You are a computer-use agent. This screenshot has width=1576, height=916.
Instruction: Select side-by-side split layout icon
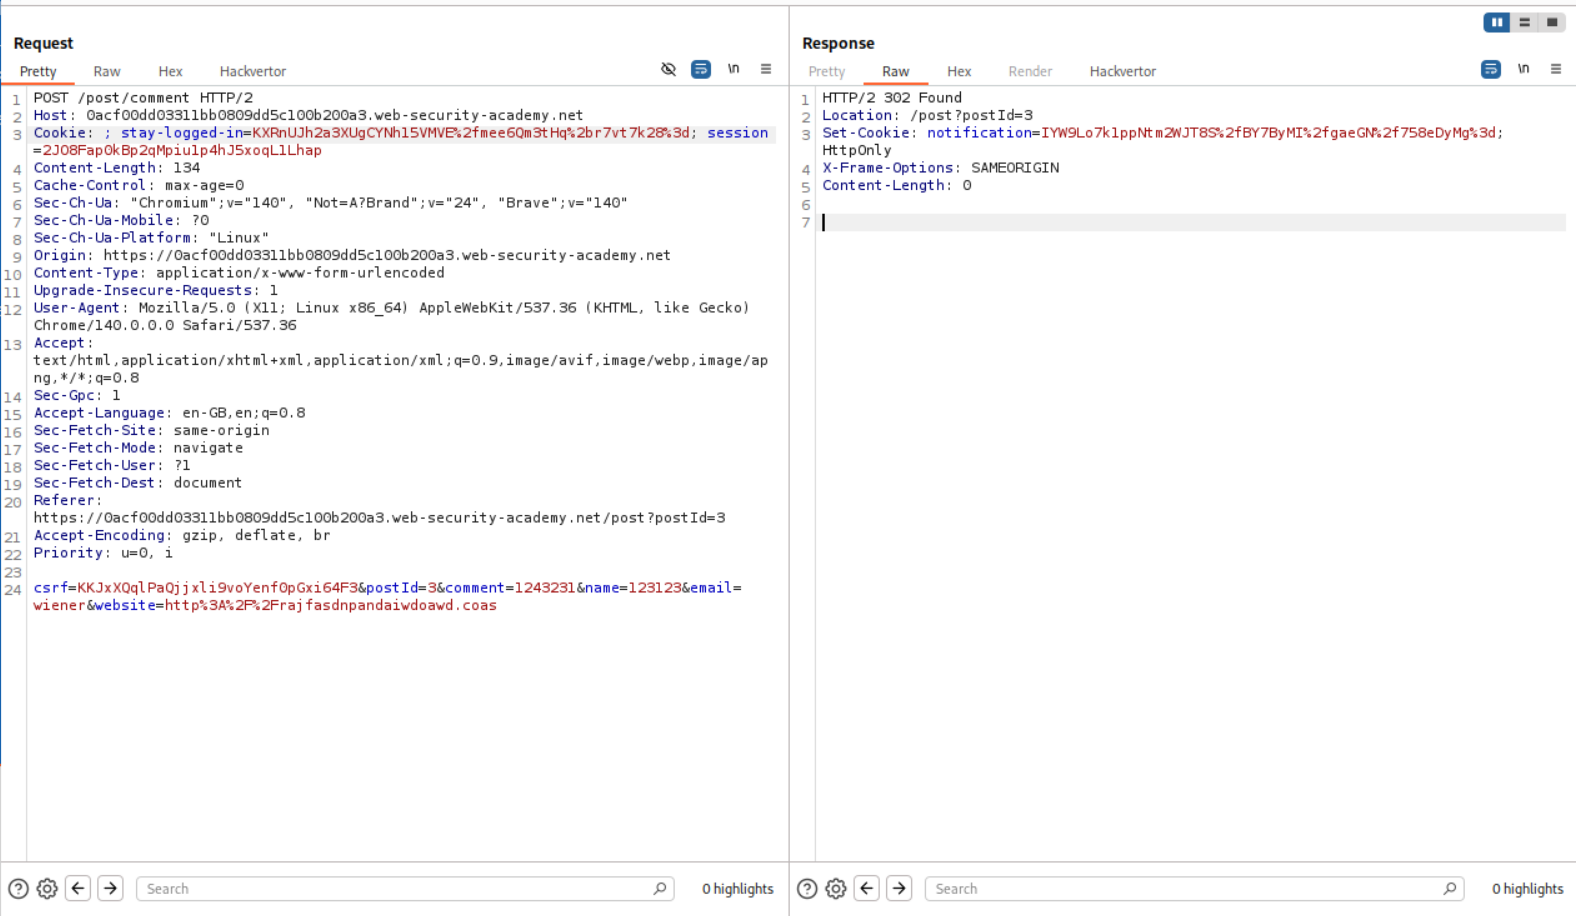tap(1496, 22)
